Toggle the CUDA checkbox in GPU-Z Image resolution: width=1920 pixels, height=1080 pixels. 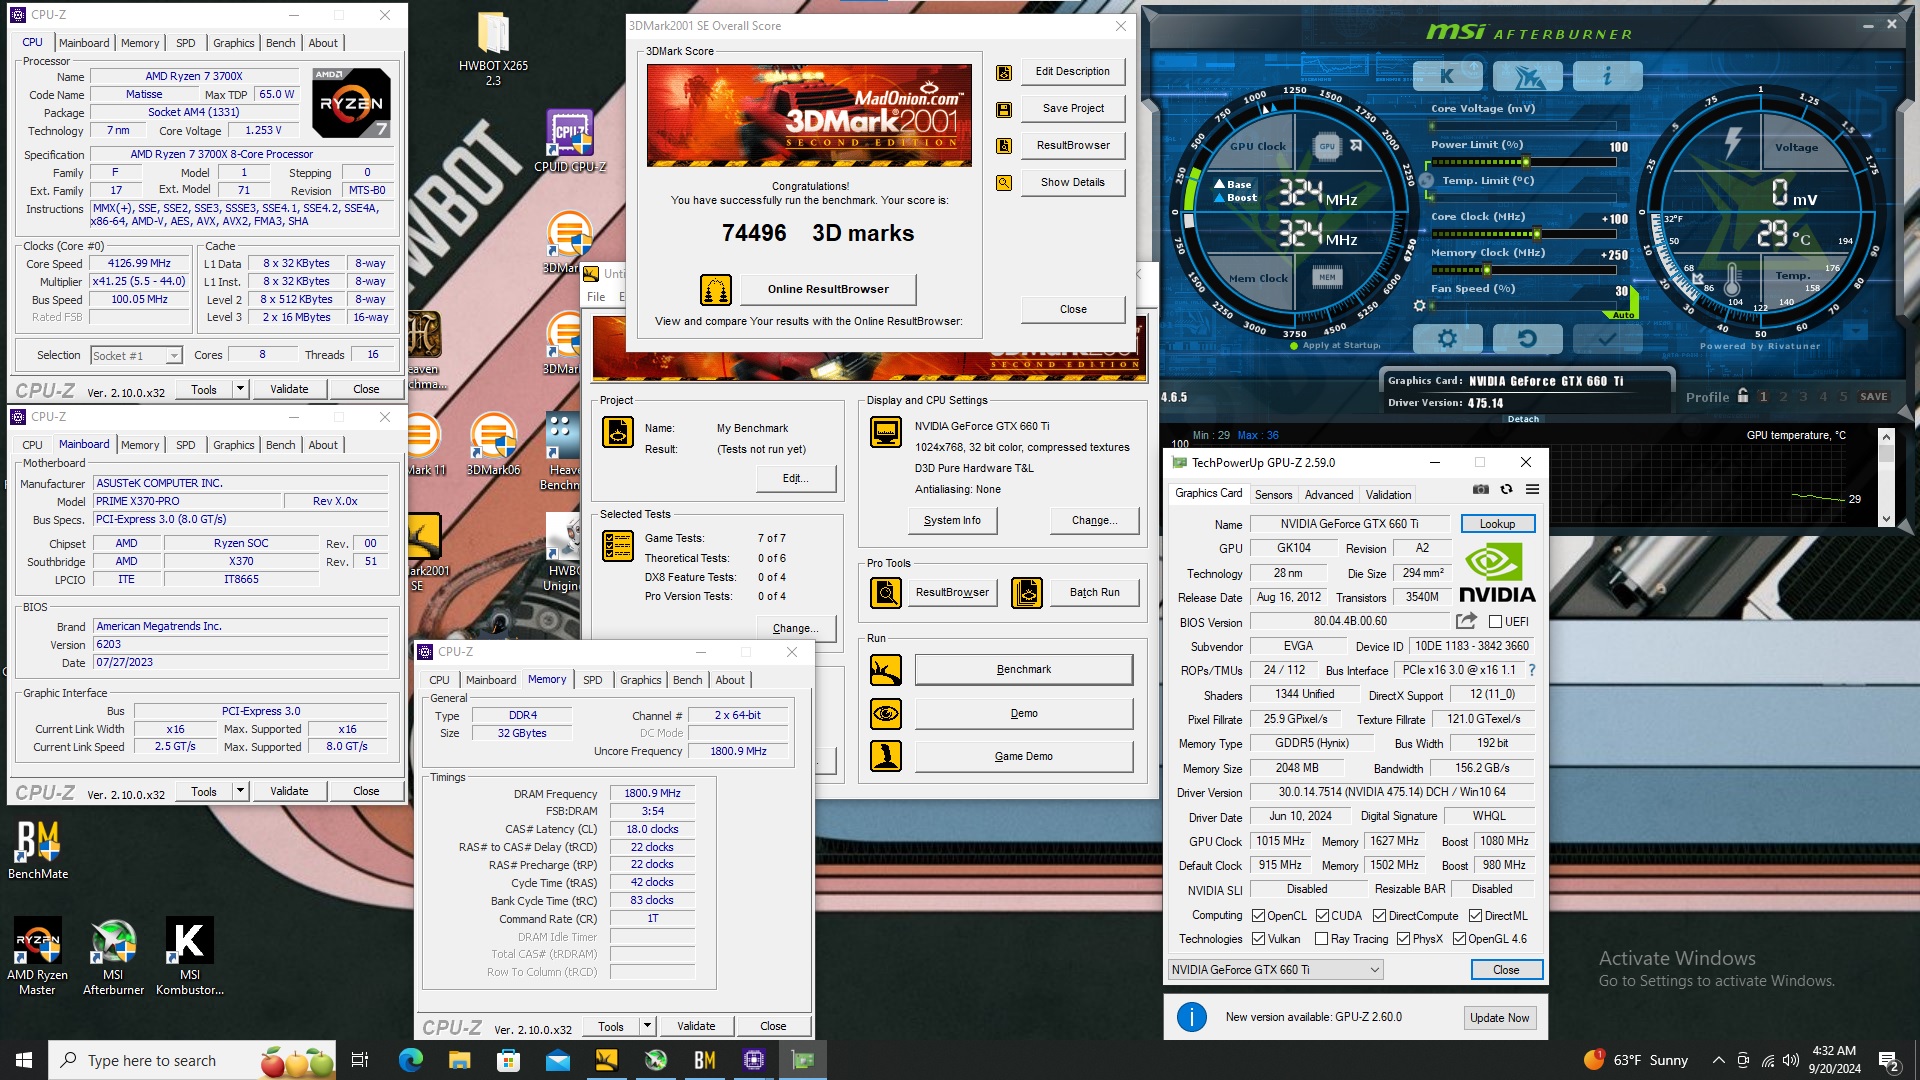point(1322,916)
